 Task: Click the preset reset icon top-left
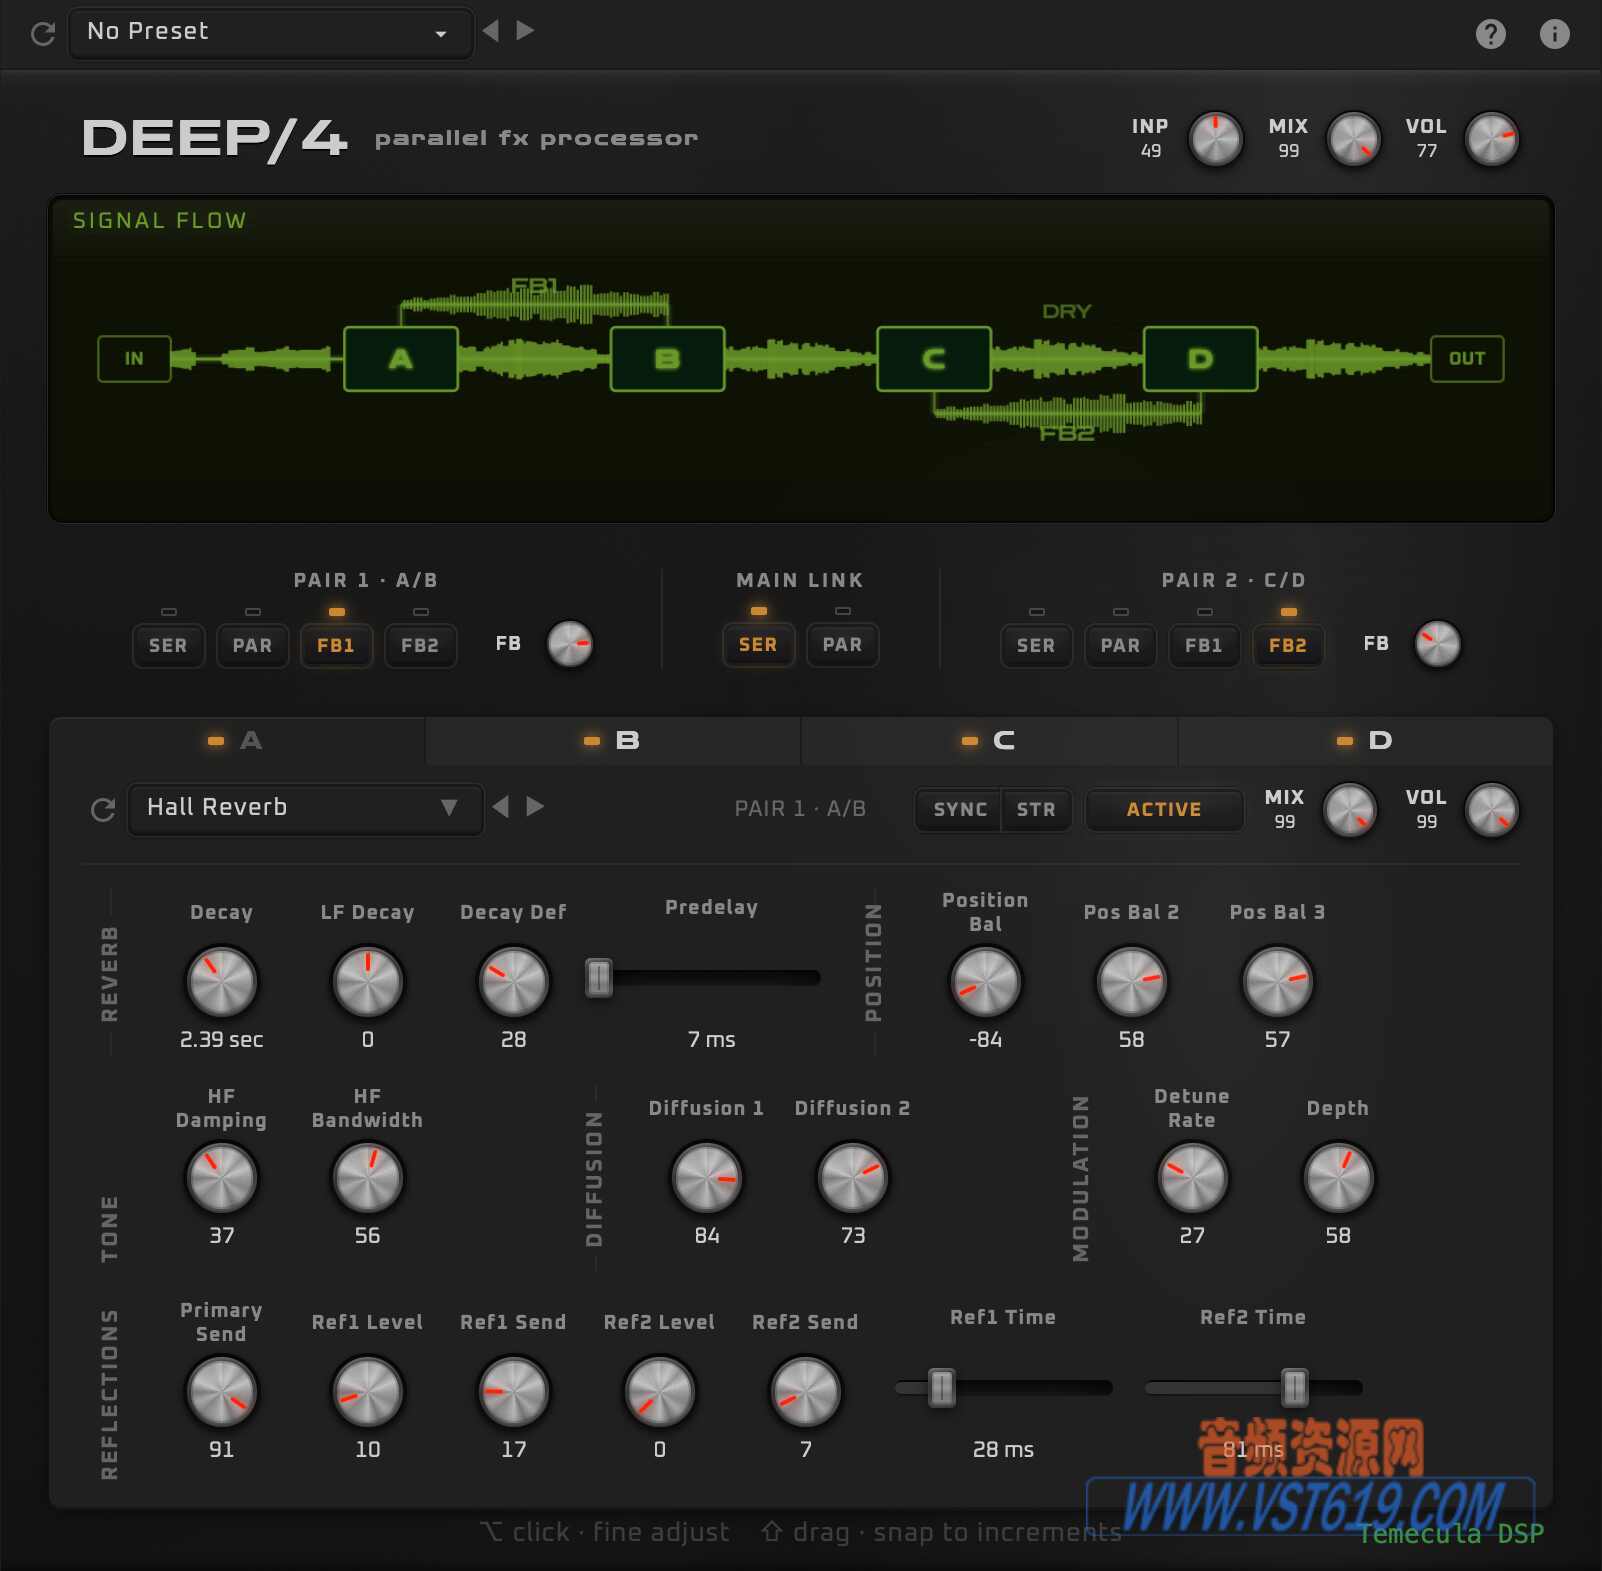(x=41, y=32)
